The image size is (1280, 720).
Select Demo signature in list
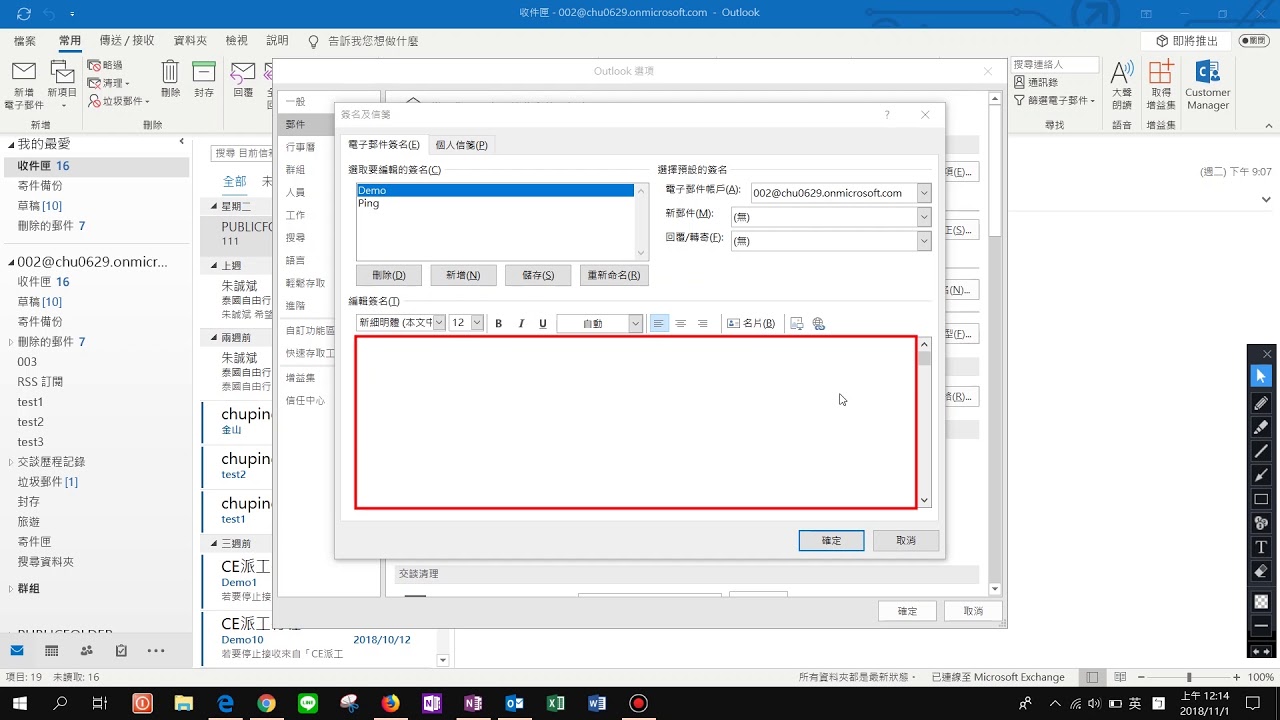(x=495, y=190)
